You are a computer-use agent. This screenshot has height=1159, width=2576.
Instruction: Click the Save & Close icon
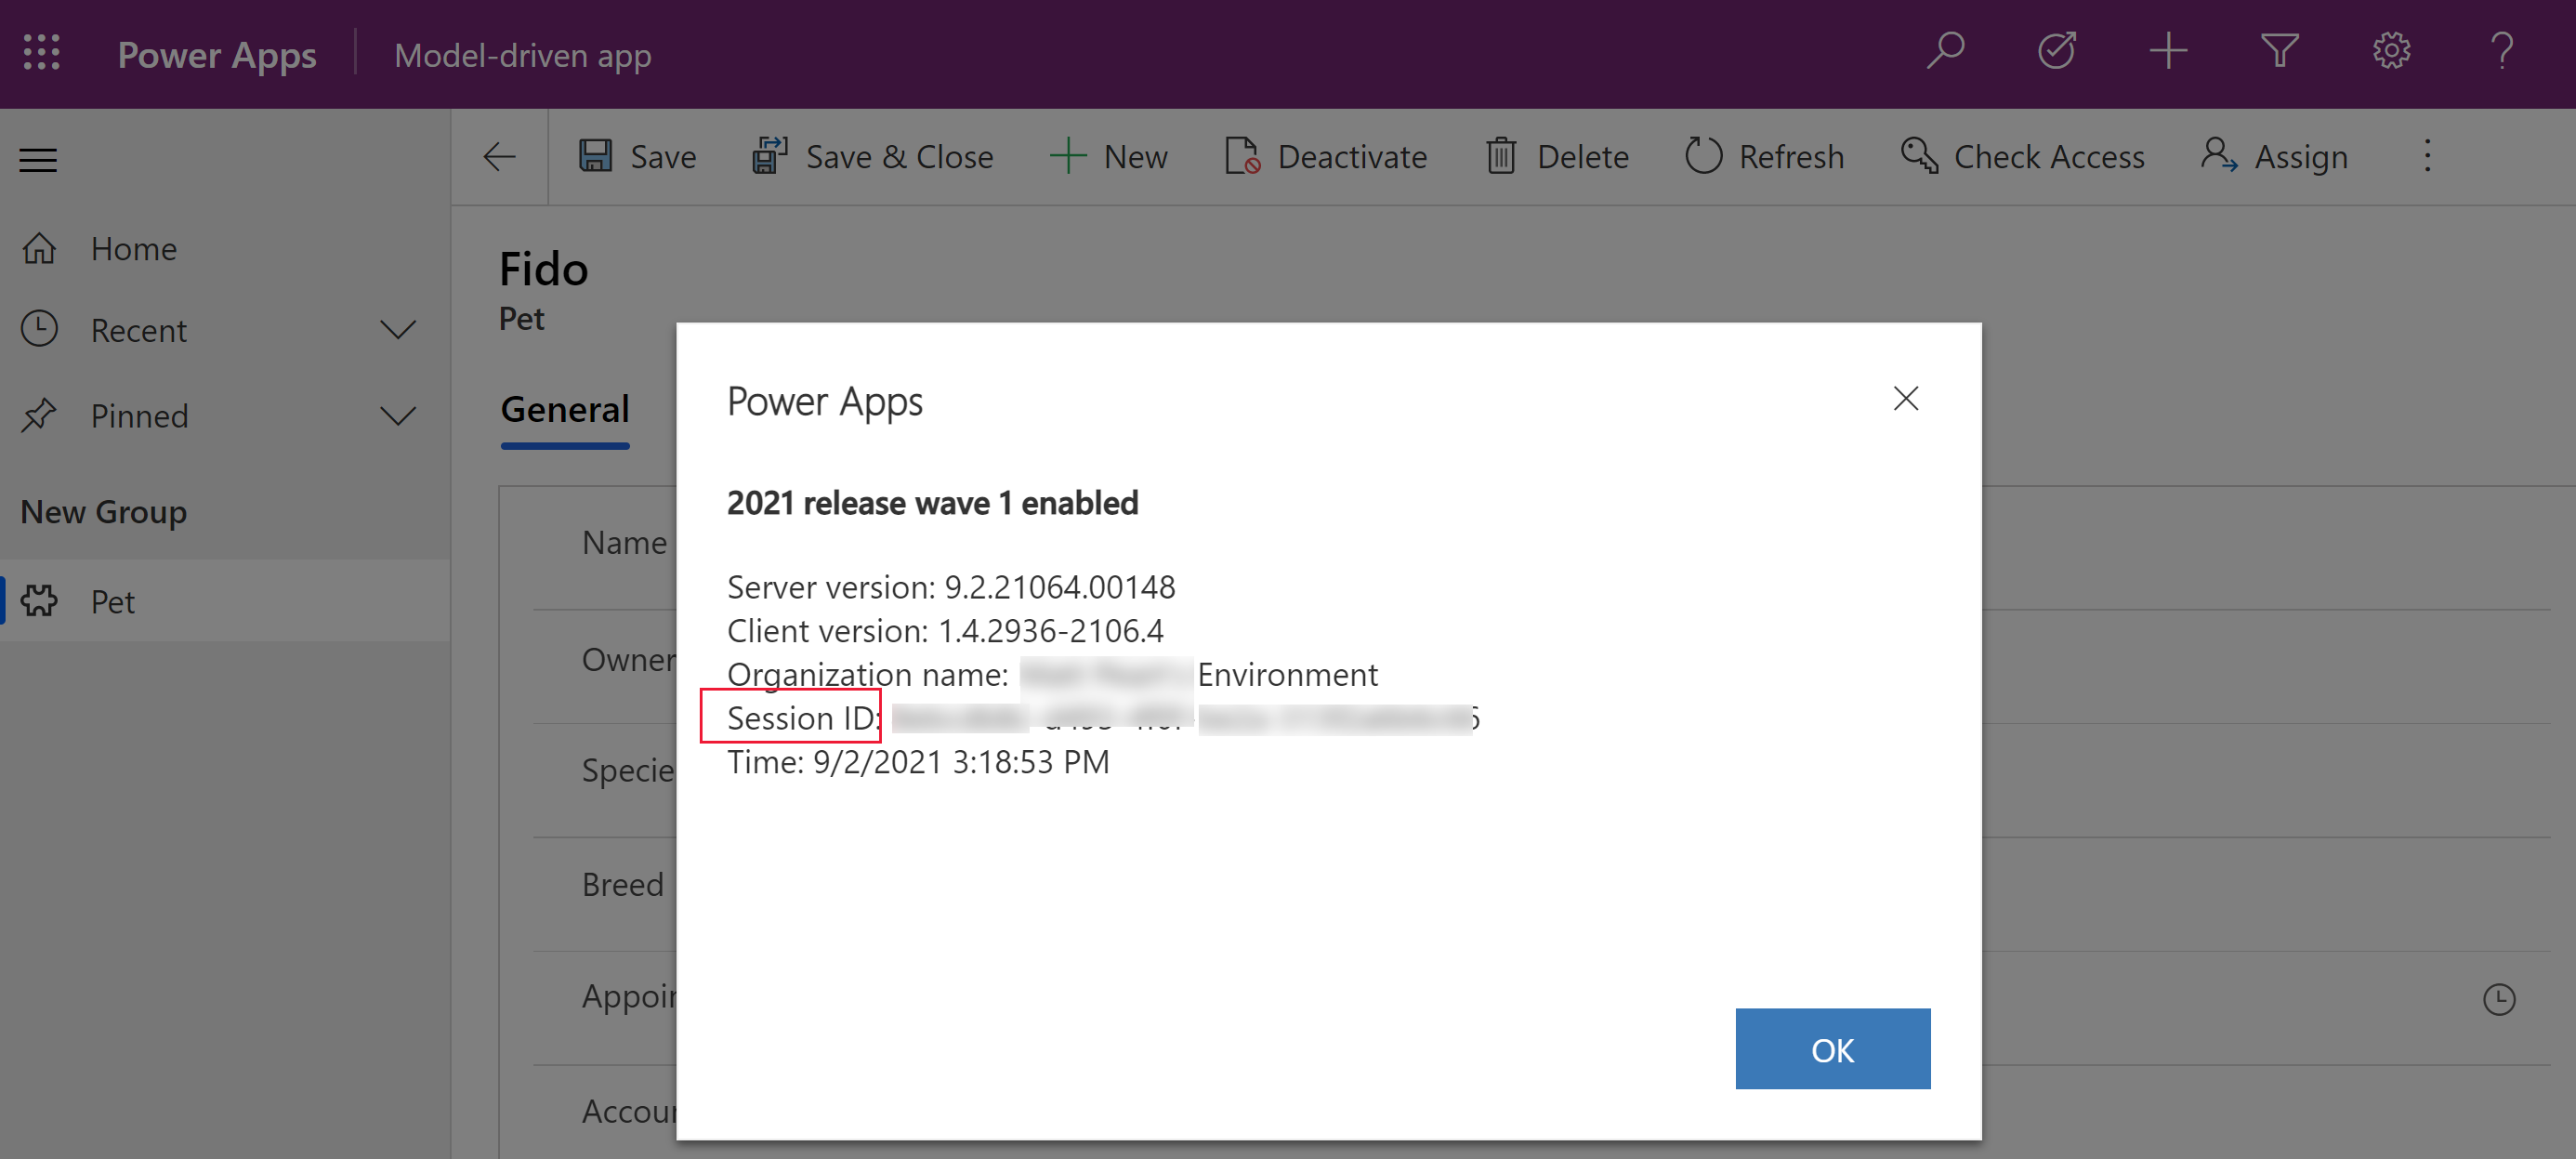pos(768,156)
